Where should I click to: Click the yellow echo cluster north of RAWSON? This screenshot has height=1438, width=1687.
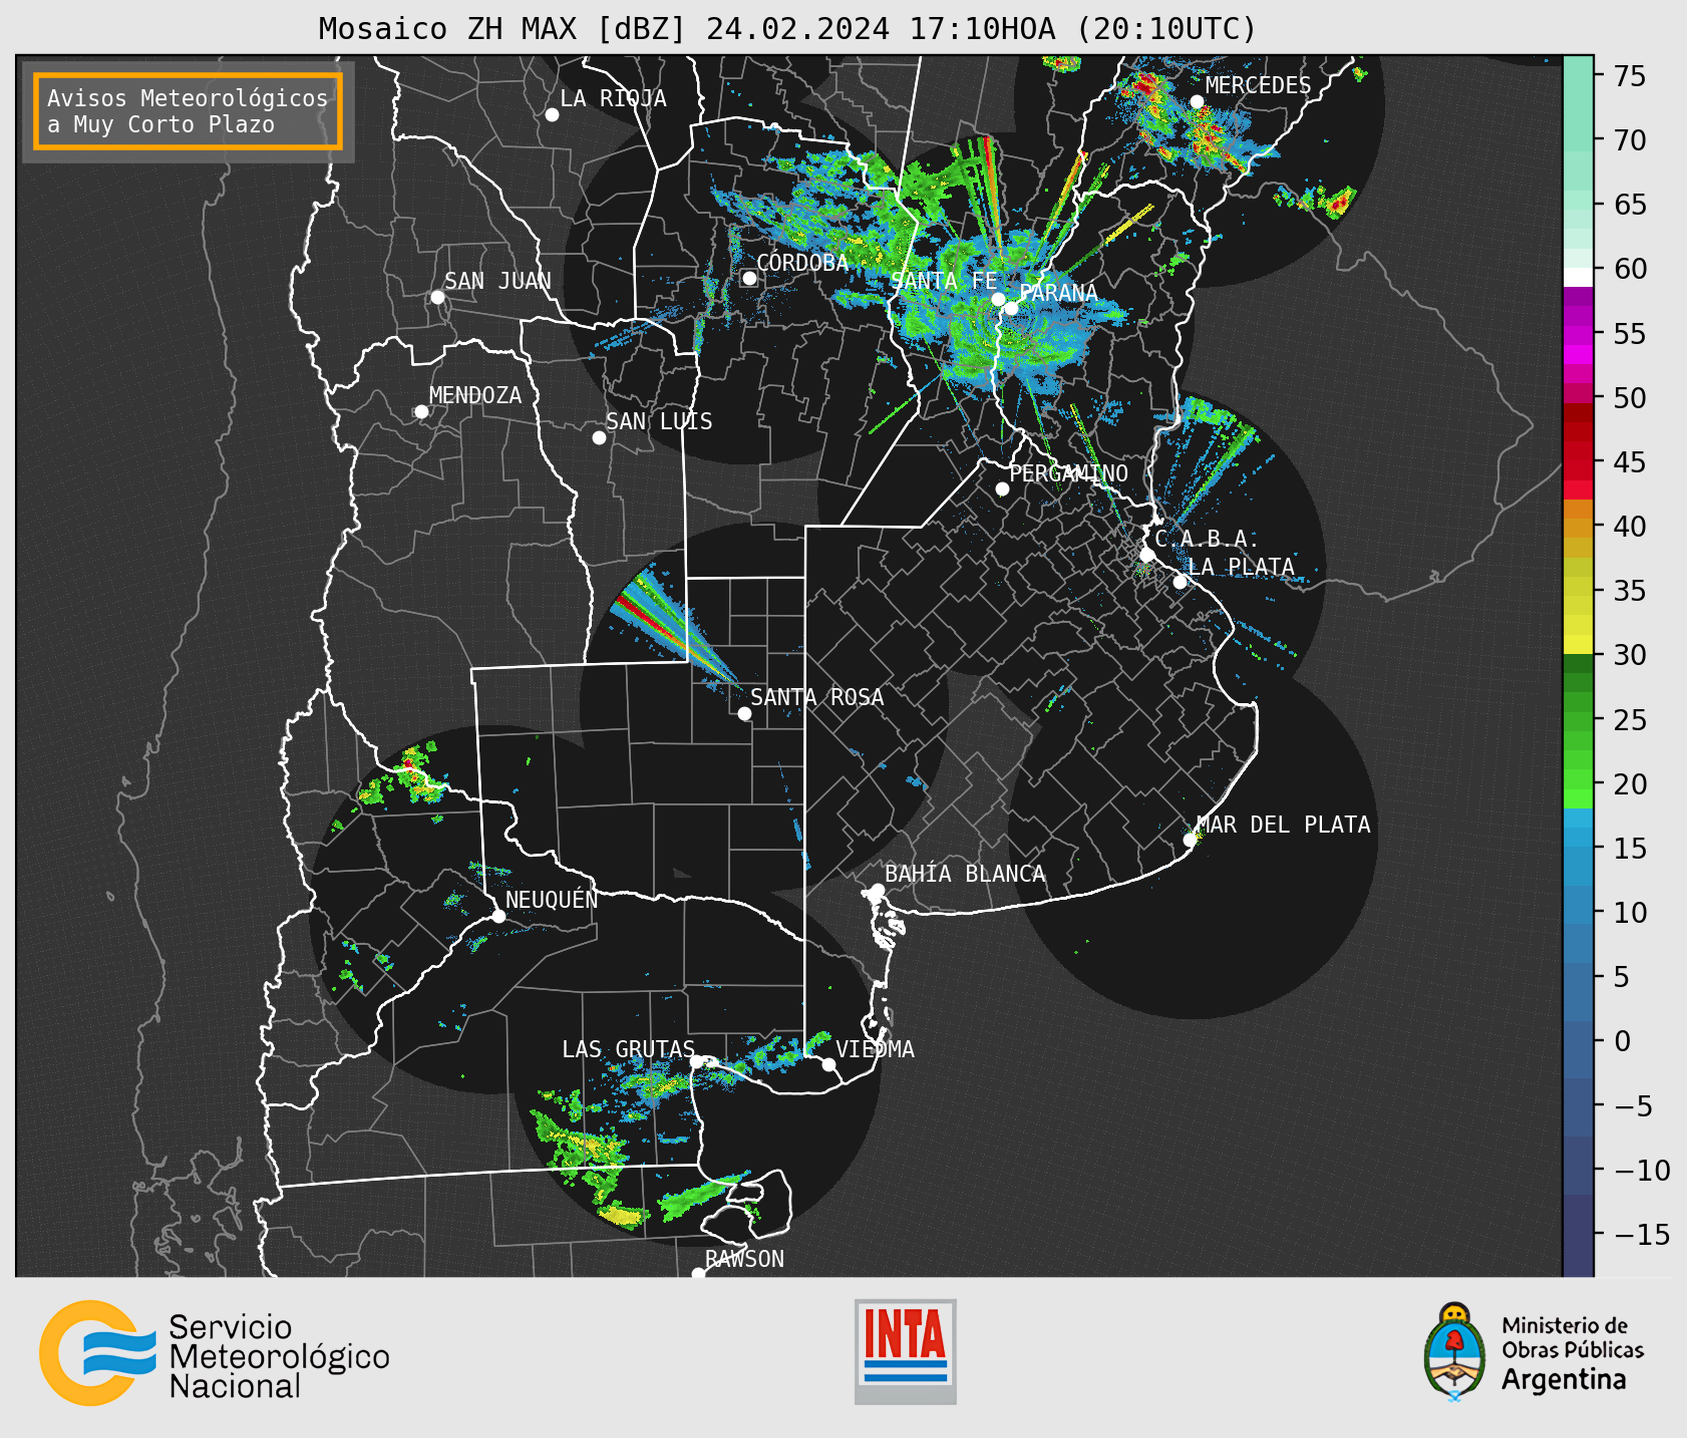[621, 1216]
